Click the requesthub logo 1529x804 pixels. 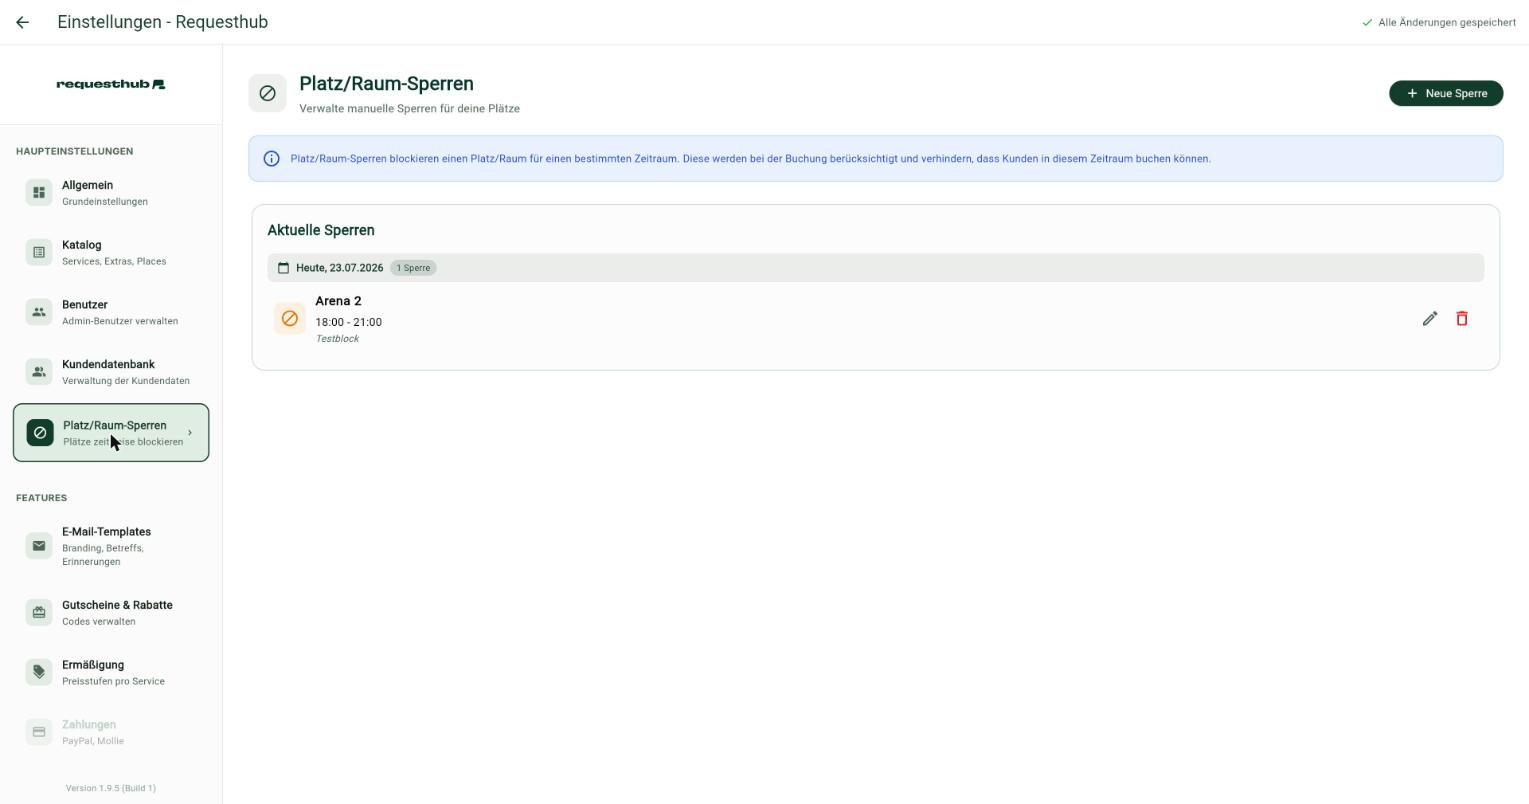coord(111,84)
